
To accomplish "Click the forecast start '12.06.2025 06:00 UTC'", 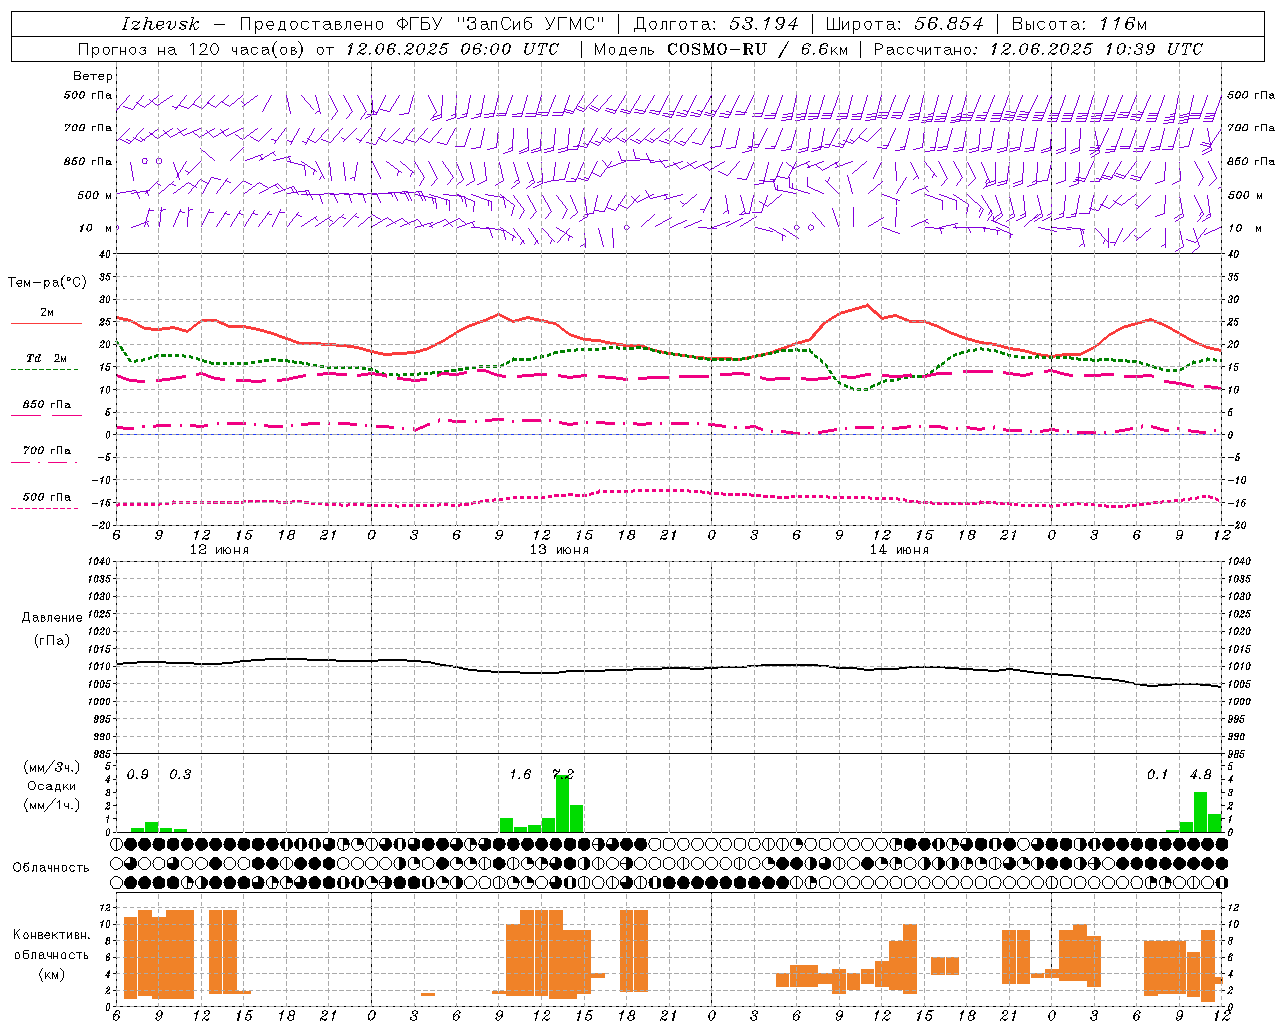I will point(452,49).
